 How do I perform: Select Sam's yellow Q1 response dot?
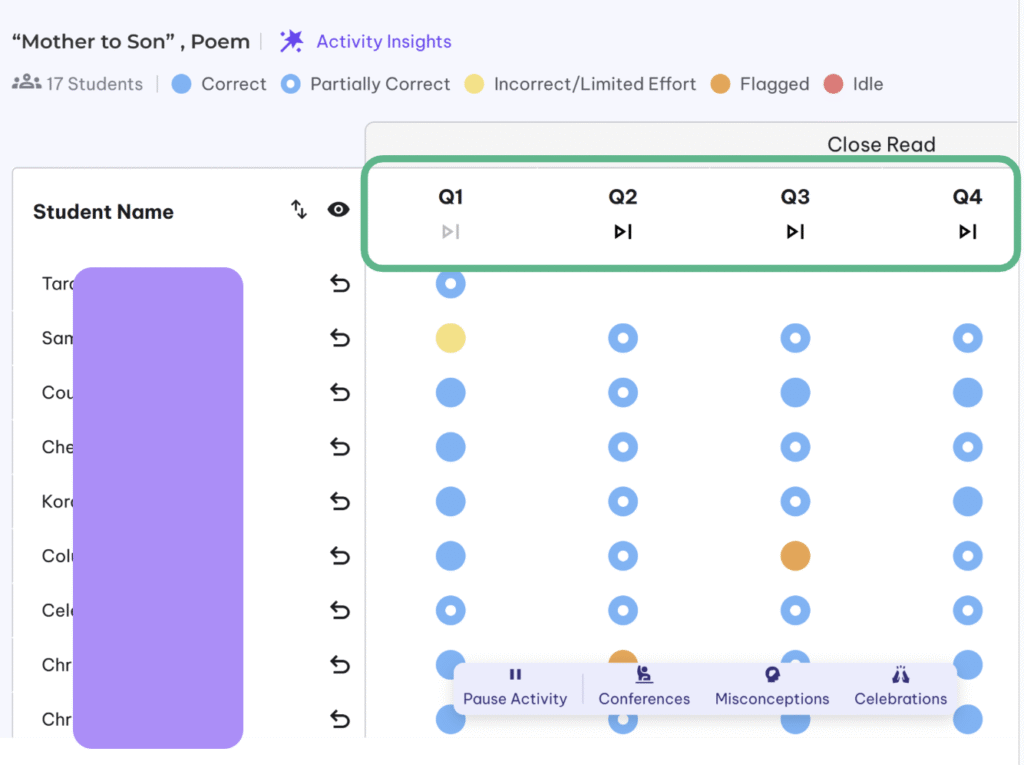(451, 338)
